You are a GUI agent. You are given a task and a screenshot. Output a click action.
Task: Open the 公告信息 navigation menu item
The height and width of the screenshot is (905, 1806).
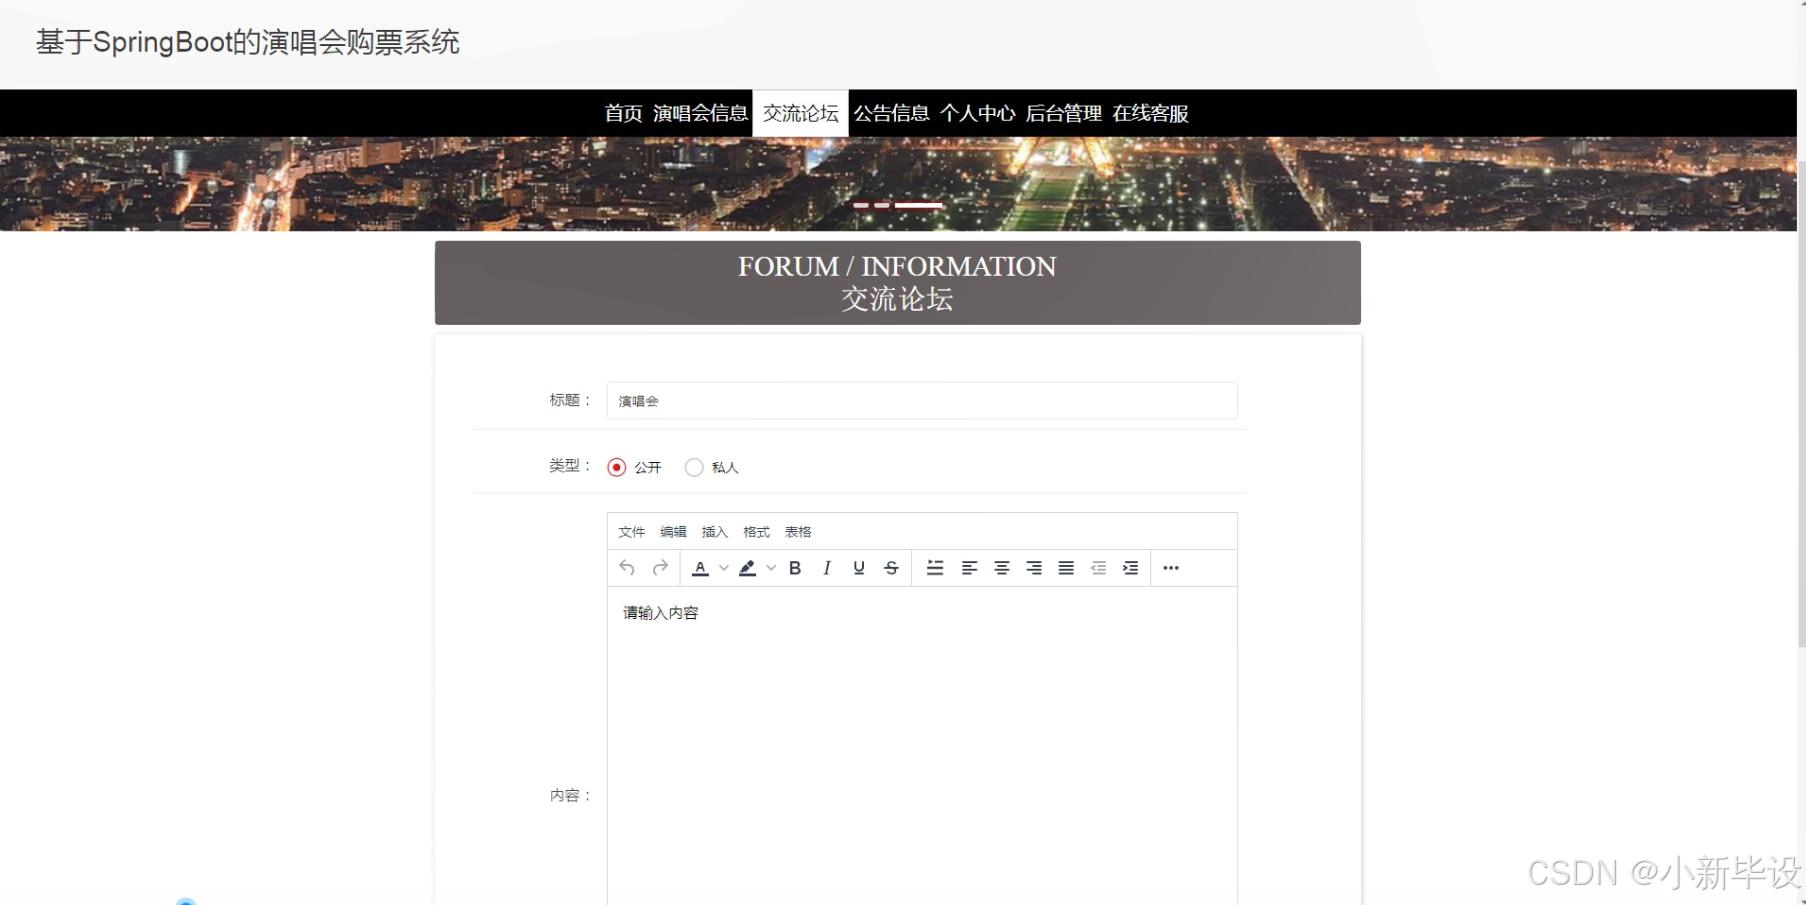click(x=893, y=113)
